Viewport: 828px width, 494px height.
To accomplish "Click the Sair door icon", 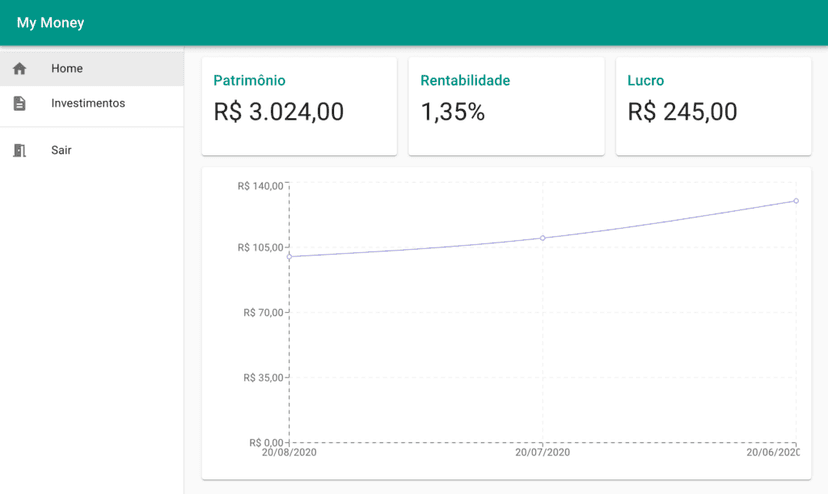I will click(19, 150).
